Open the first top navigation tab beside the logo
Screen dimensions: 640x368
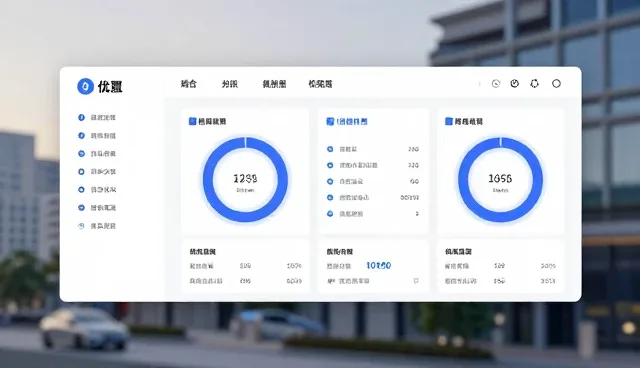[x=189, y=84]
